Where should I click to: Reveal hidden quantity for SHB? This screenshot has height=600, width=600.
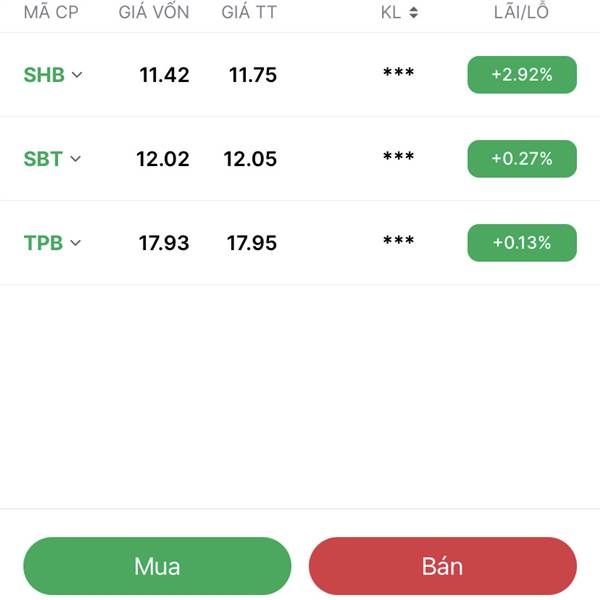(x=398, y=73)
